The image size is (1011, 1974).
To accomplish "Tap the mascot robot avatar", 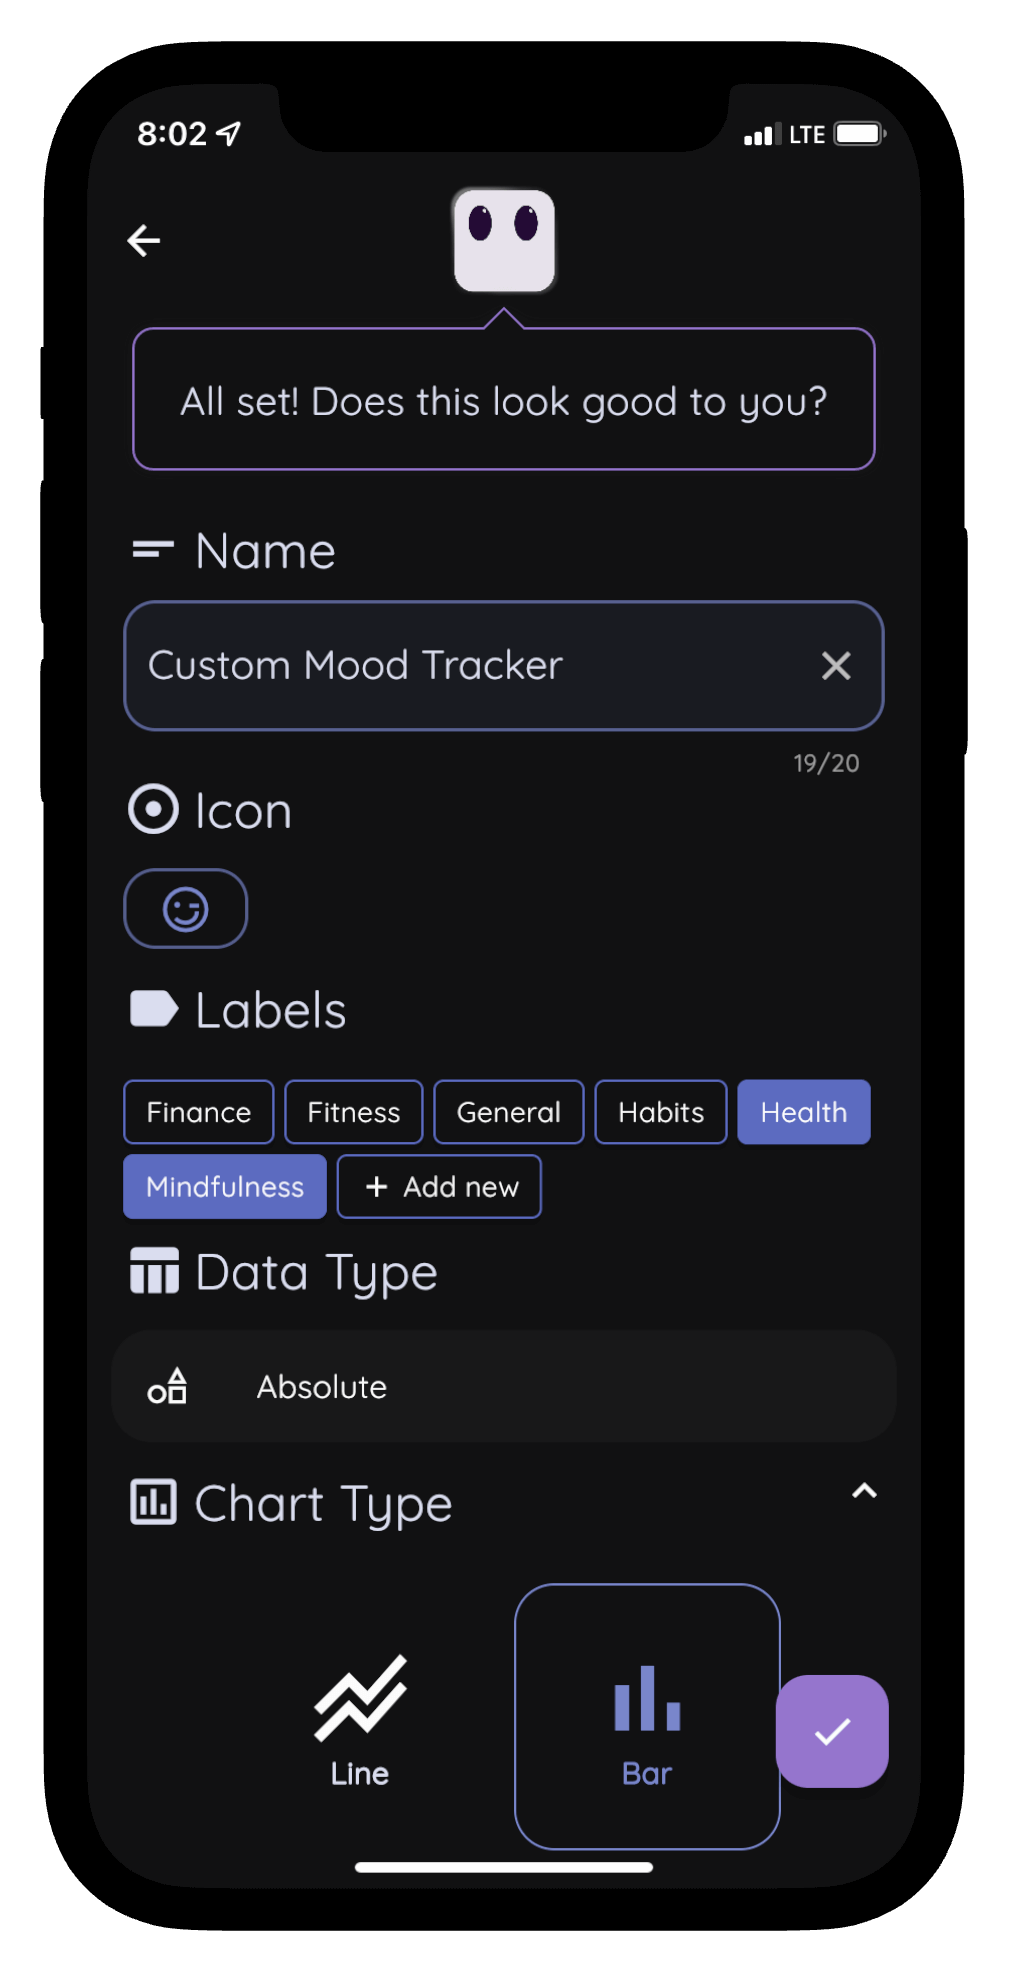I will (504, 240).
